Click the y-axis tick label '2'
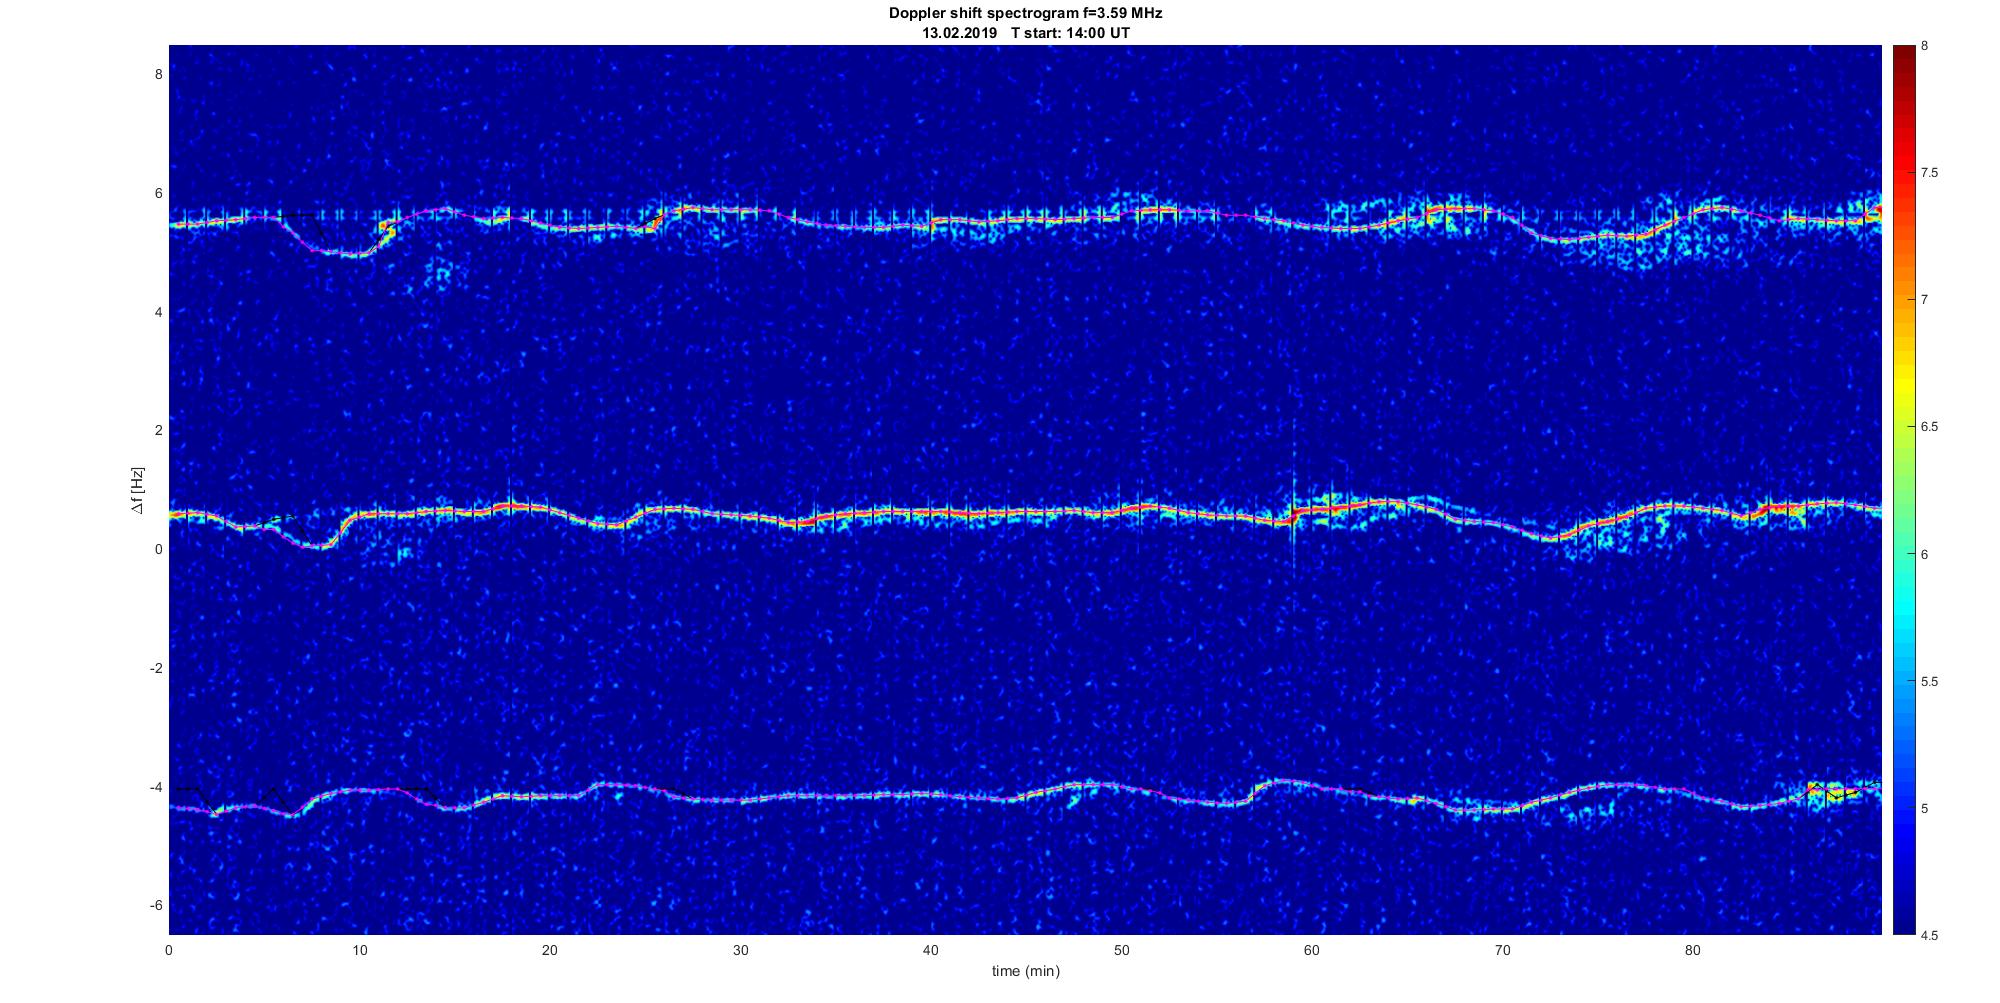The height and width of the screenshot is (1003, 2000). pyautogui.click(x=158, y=430)
